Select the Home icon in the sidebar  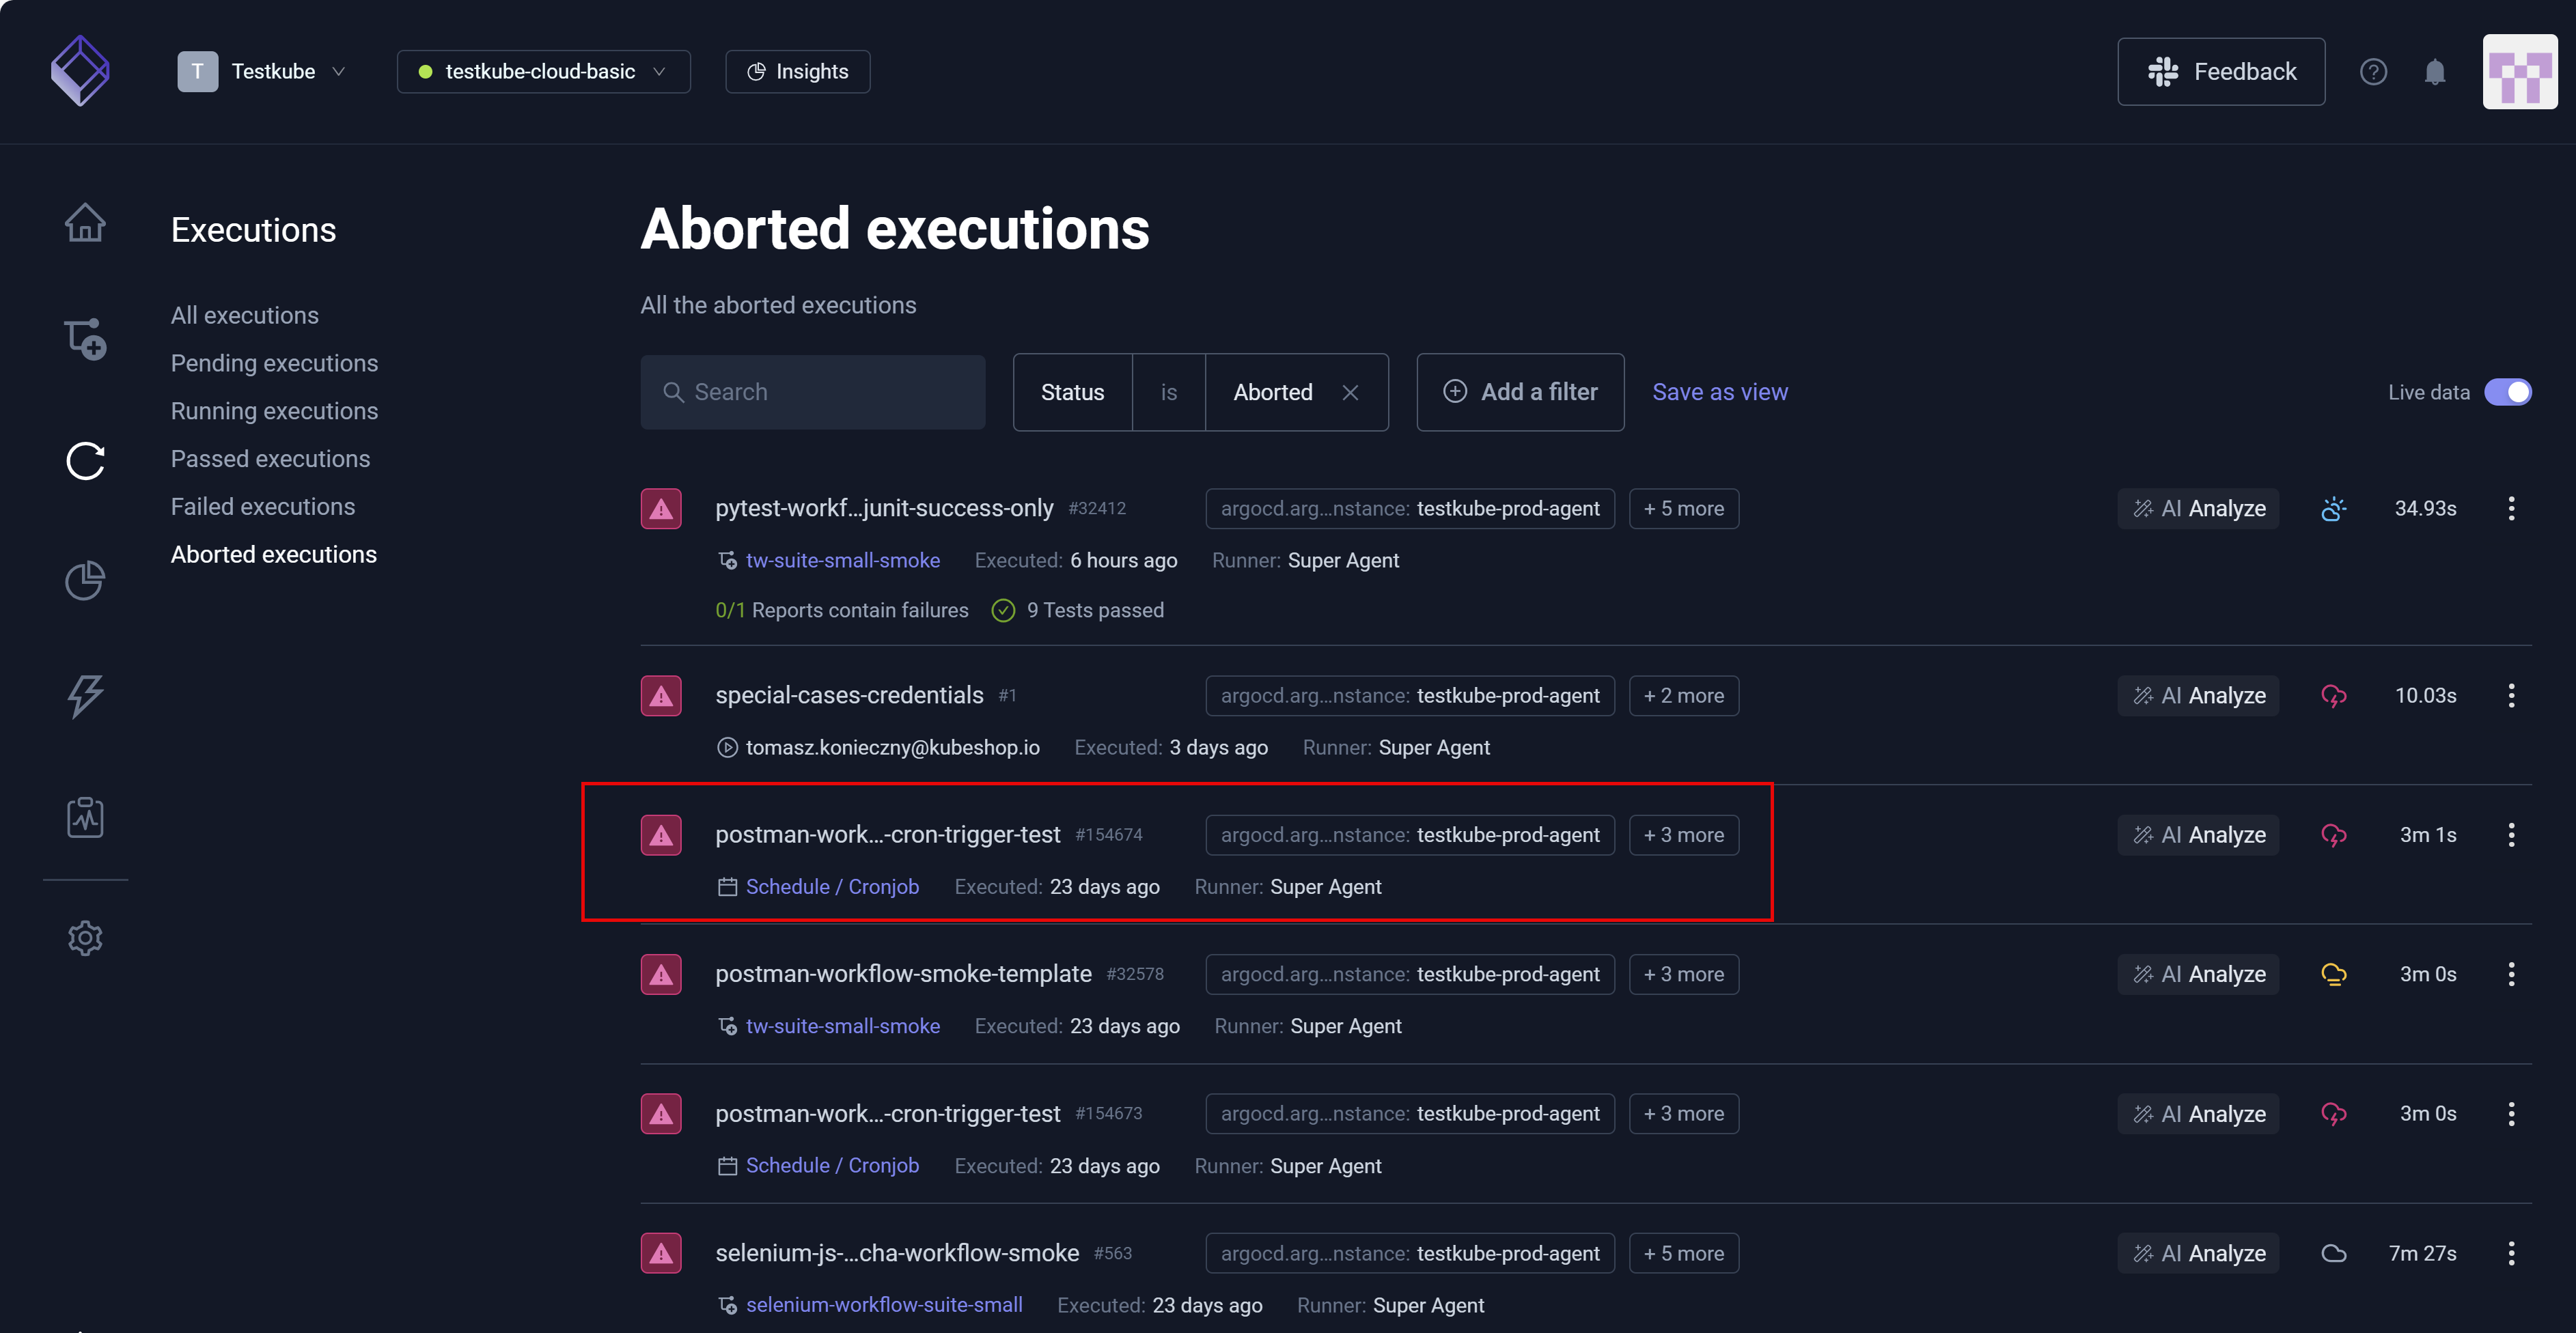[x=85, y=222]
